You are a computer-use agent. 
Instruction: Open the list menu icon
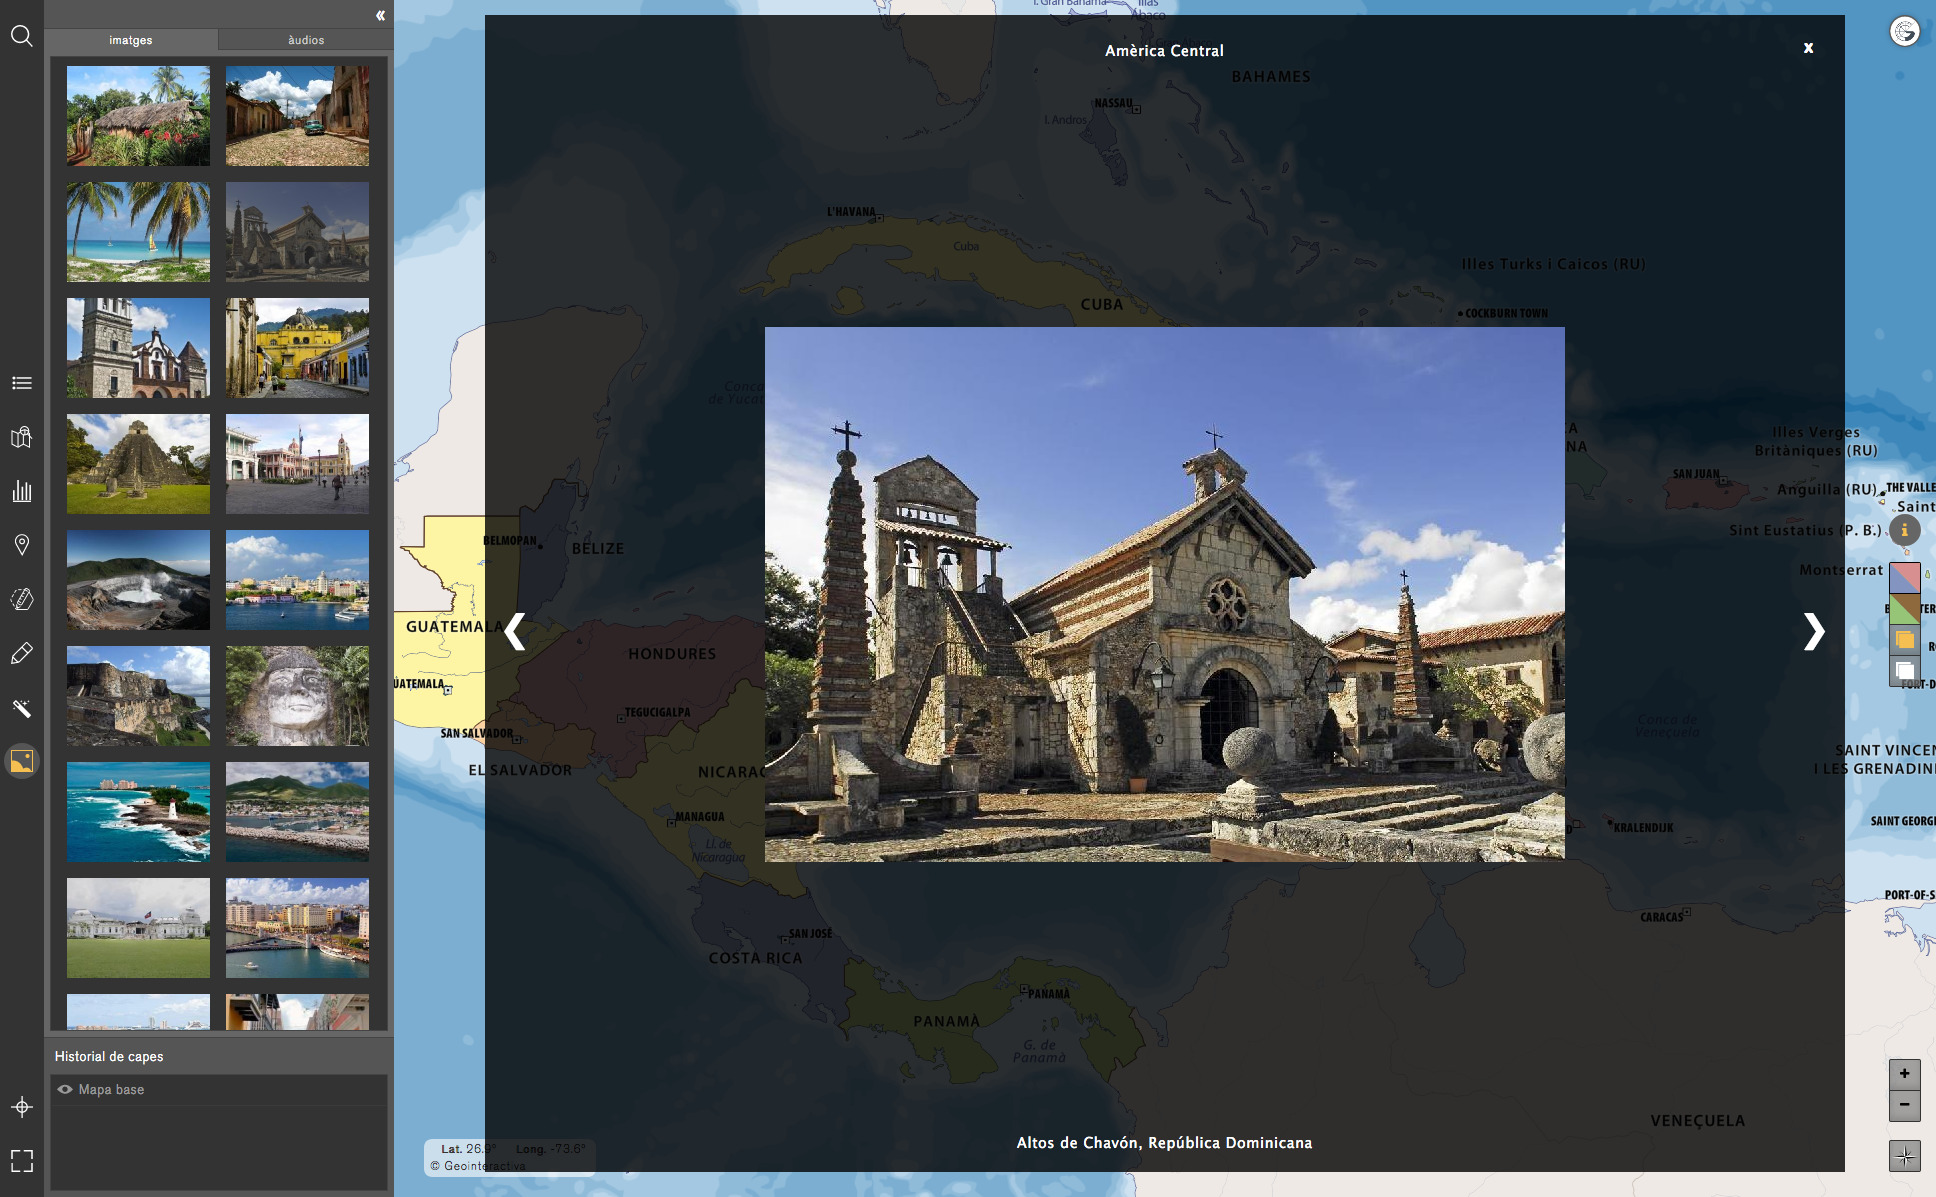tap(21, 383)
